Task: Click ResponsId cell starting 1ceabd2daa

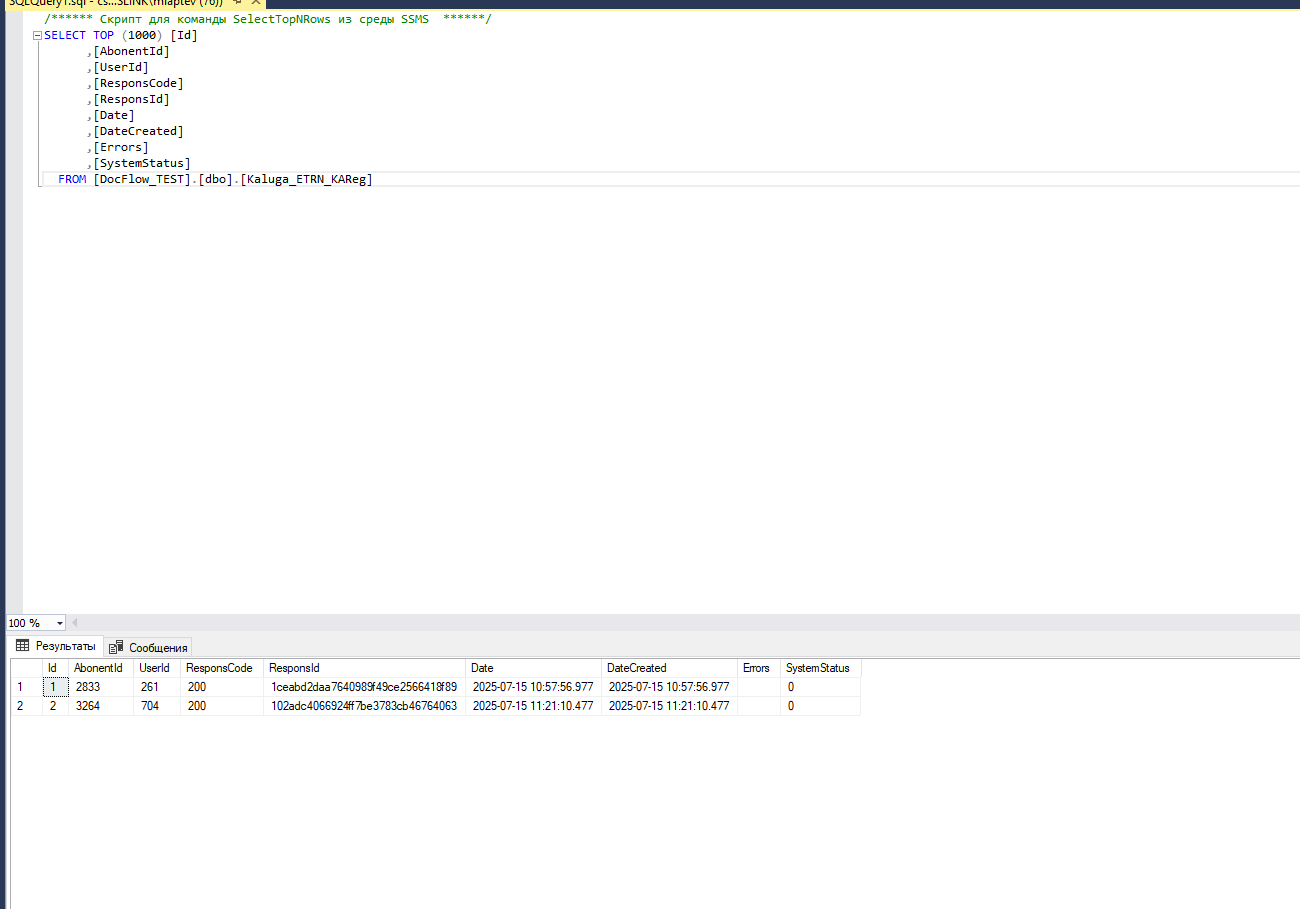Action: point(365,687)
